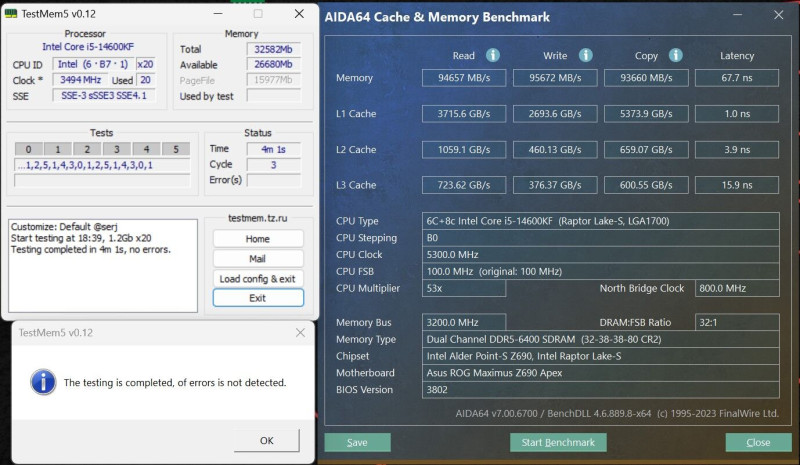Click CPU Stepping value B0

click(601, 238)
